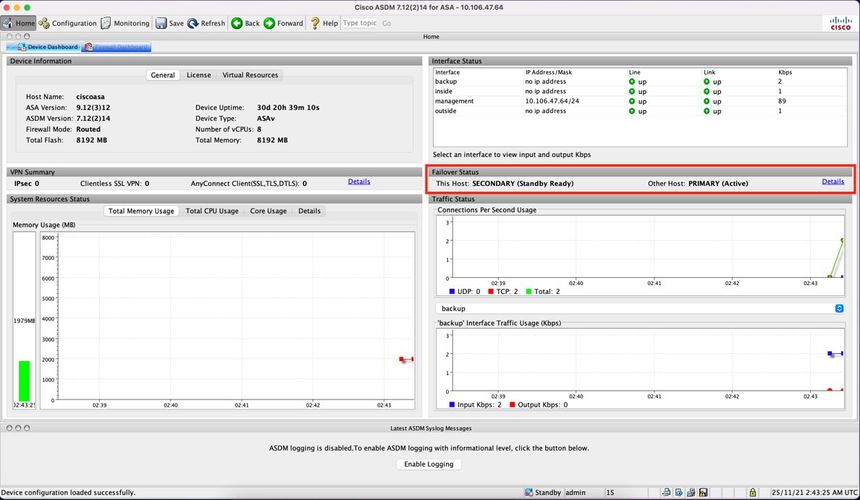Click Other Host PRIMARY (Active) text
Viewport: 860px width, 500px height.
click(x=698, y=184)
